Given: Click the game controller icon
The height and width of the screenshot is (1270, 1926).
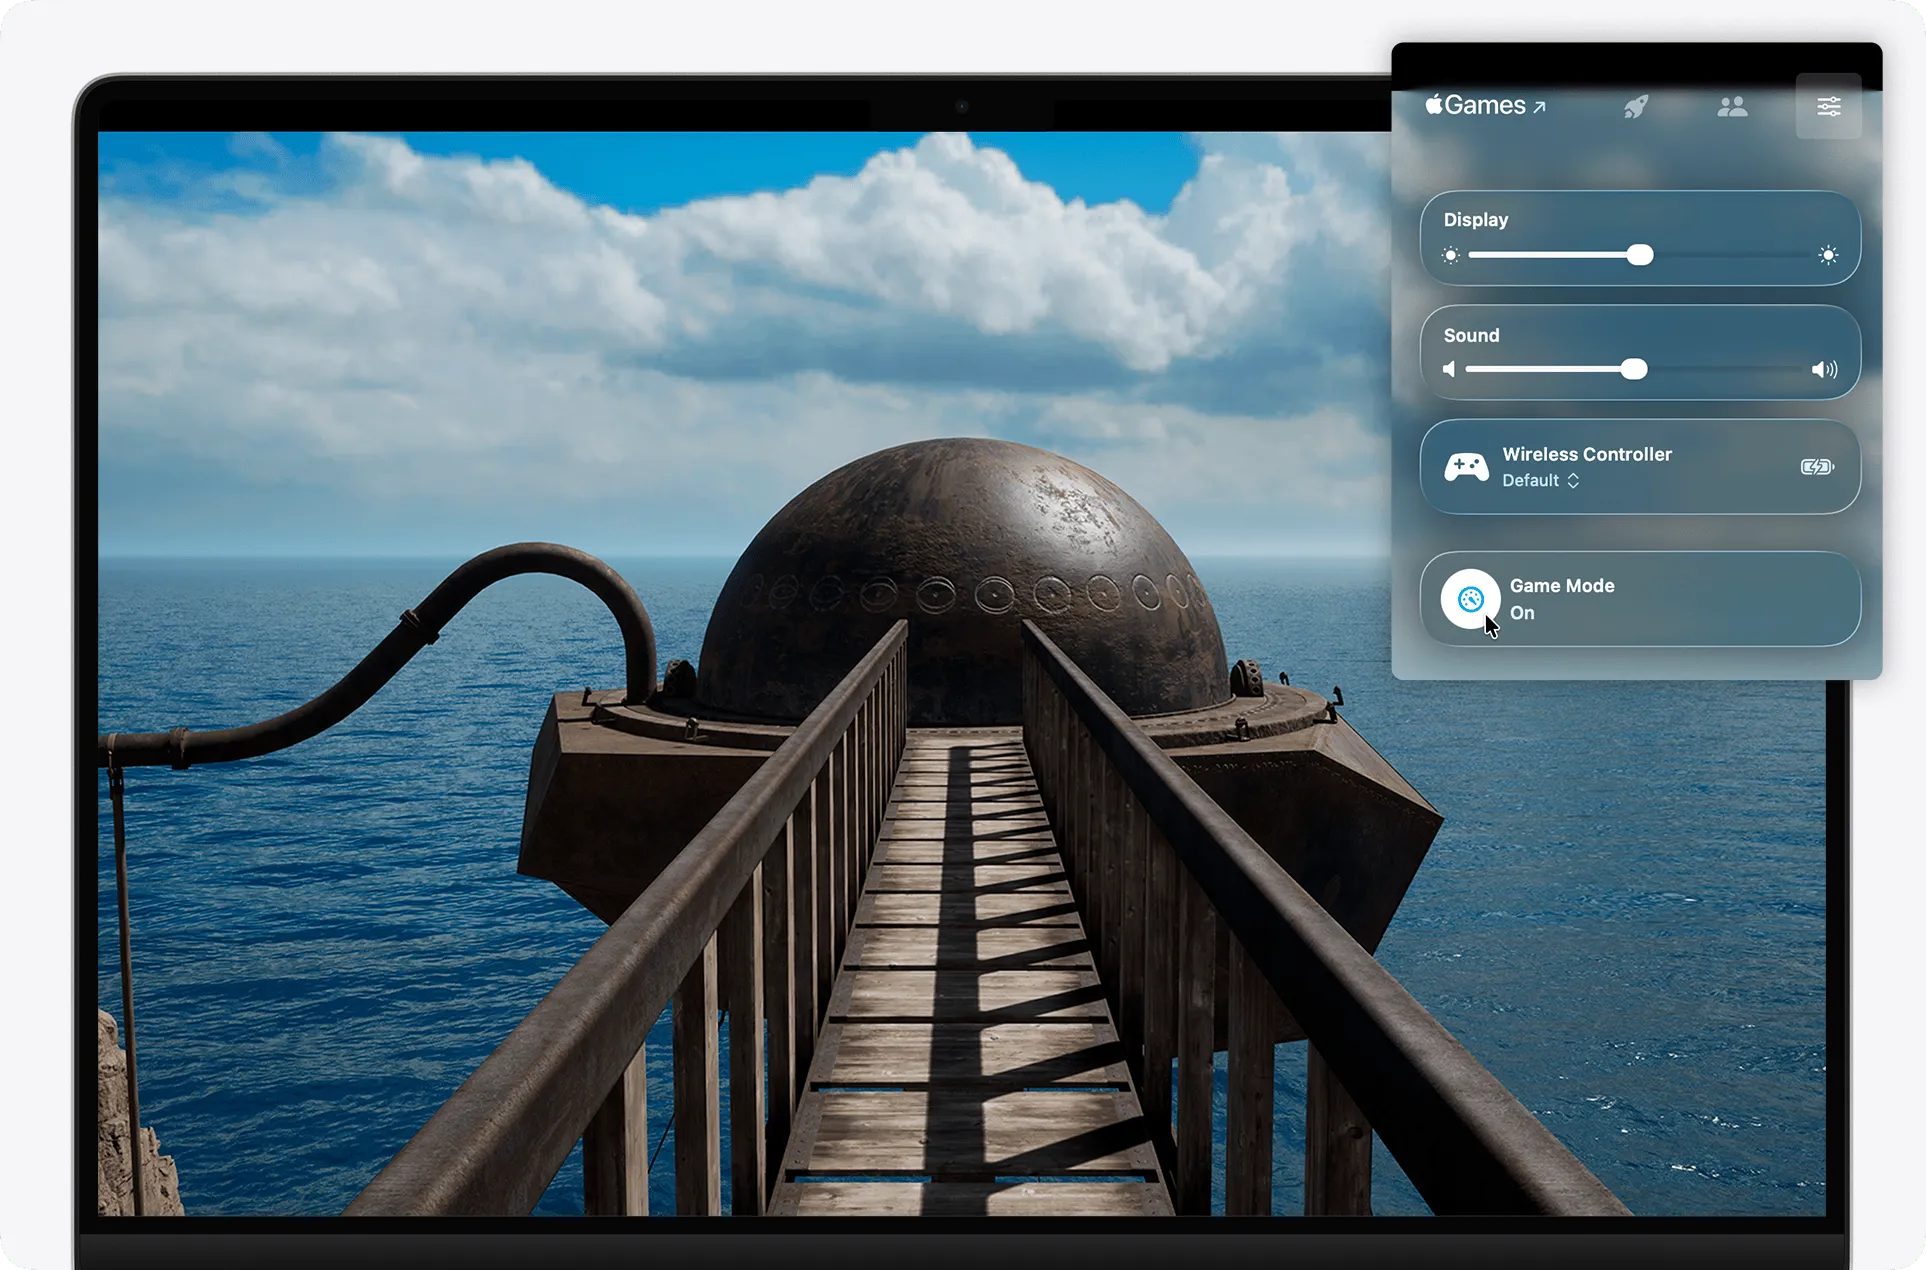Looking at the screenshot, I should tap(1466, 467).
